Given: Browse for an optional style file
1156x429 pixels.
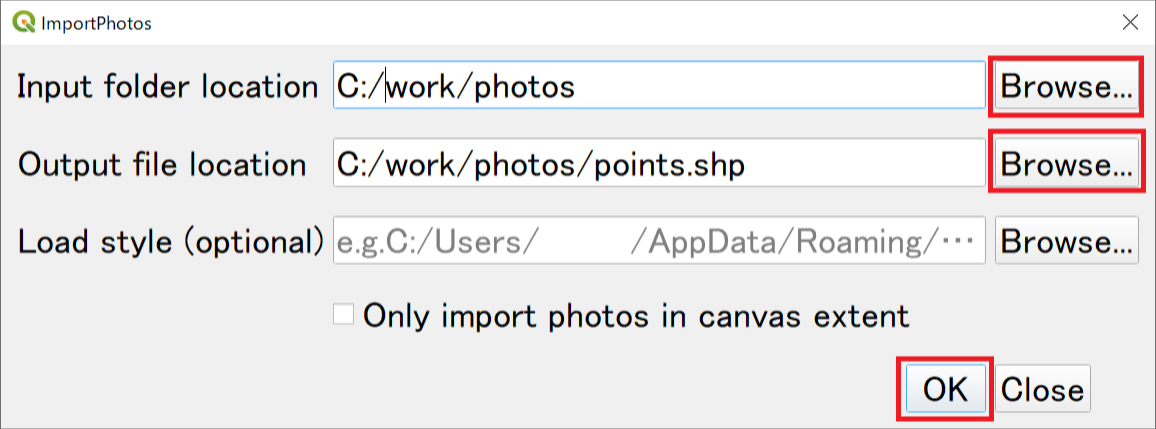Looking at the screenshot, I should (x=1066, y=240).
